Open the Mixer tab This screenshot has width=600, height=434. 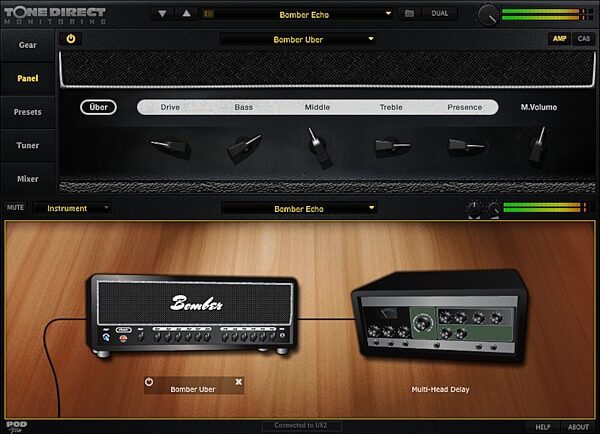28,179
